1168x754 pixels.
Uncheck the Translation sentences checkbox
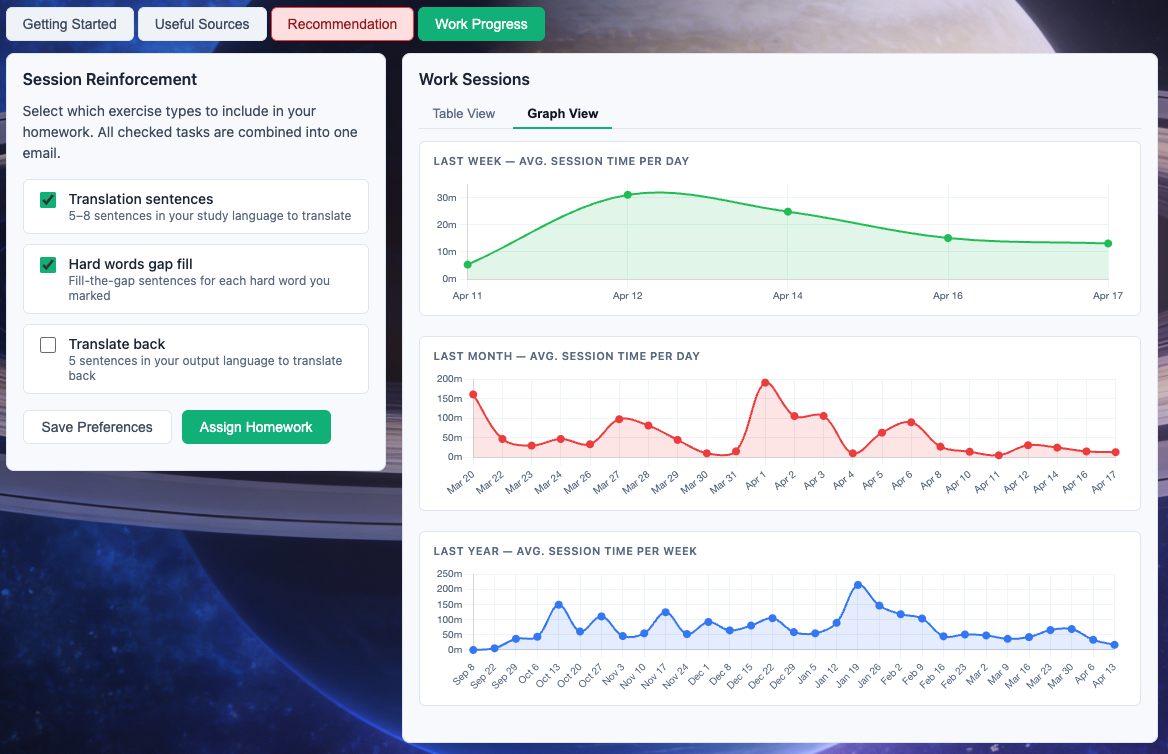tap(48, 200)
